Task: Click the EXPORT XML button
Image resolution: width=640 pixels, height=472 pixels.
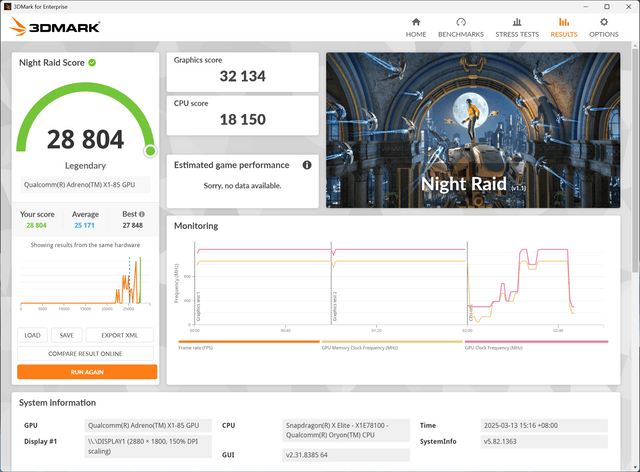Action: click(x=120, y=335)
